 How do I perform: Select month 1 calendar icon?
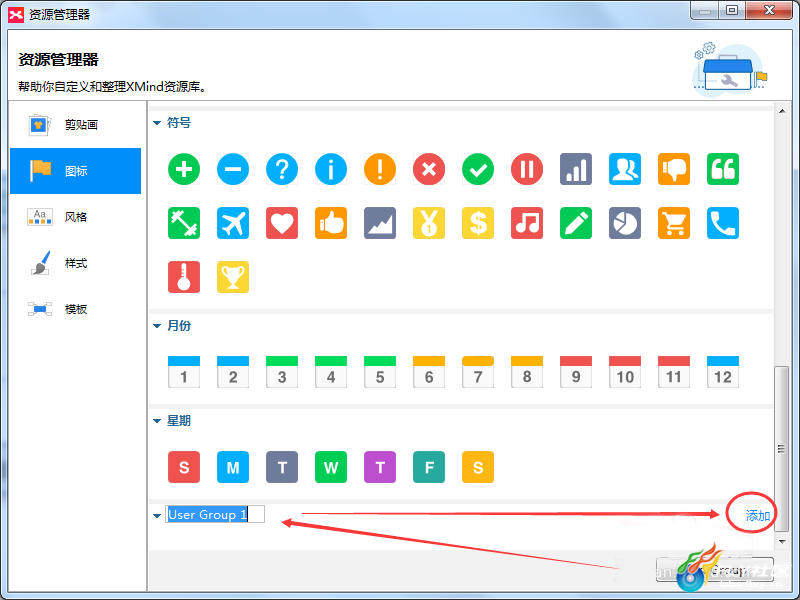(x=184, y=372)
